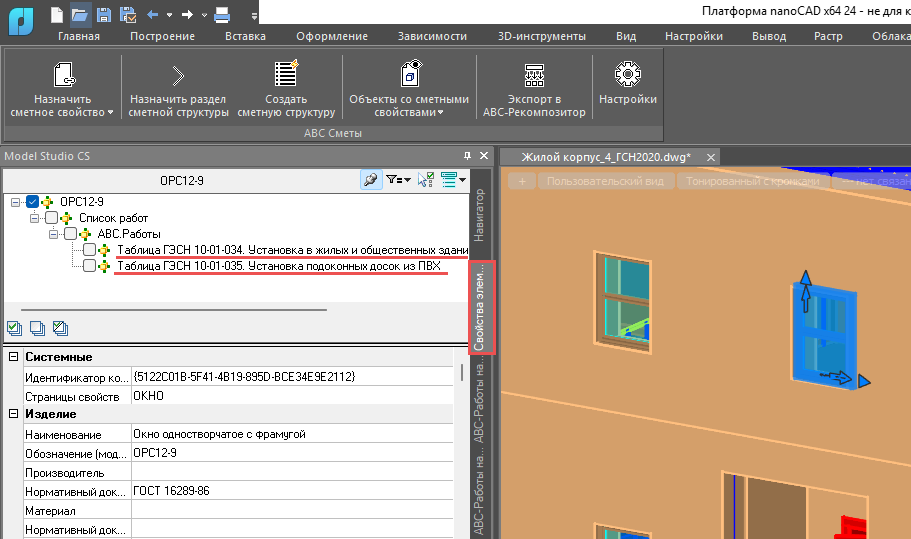This screenshot has width=911, height=539.
Task: Close the Жилой корпус_4_ГСН2020.dwg tab
Action: point(711,157)
